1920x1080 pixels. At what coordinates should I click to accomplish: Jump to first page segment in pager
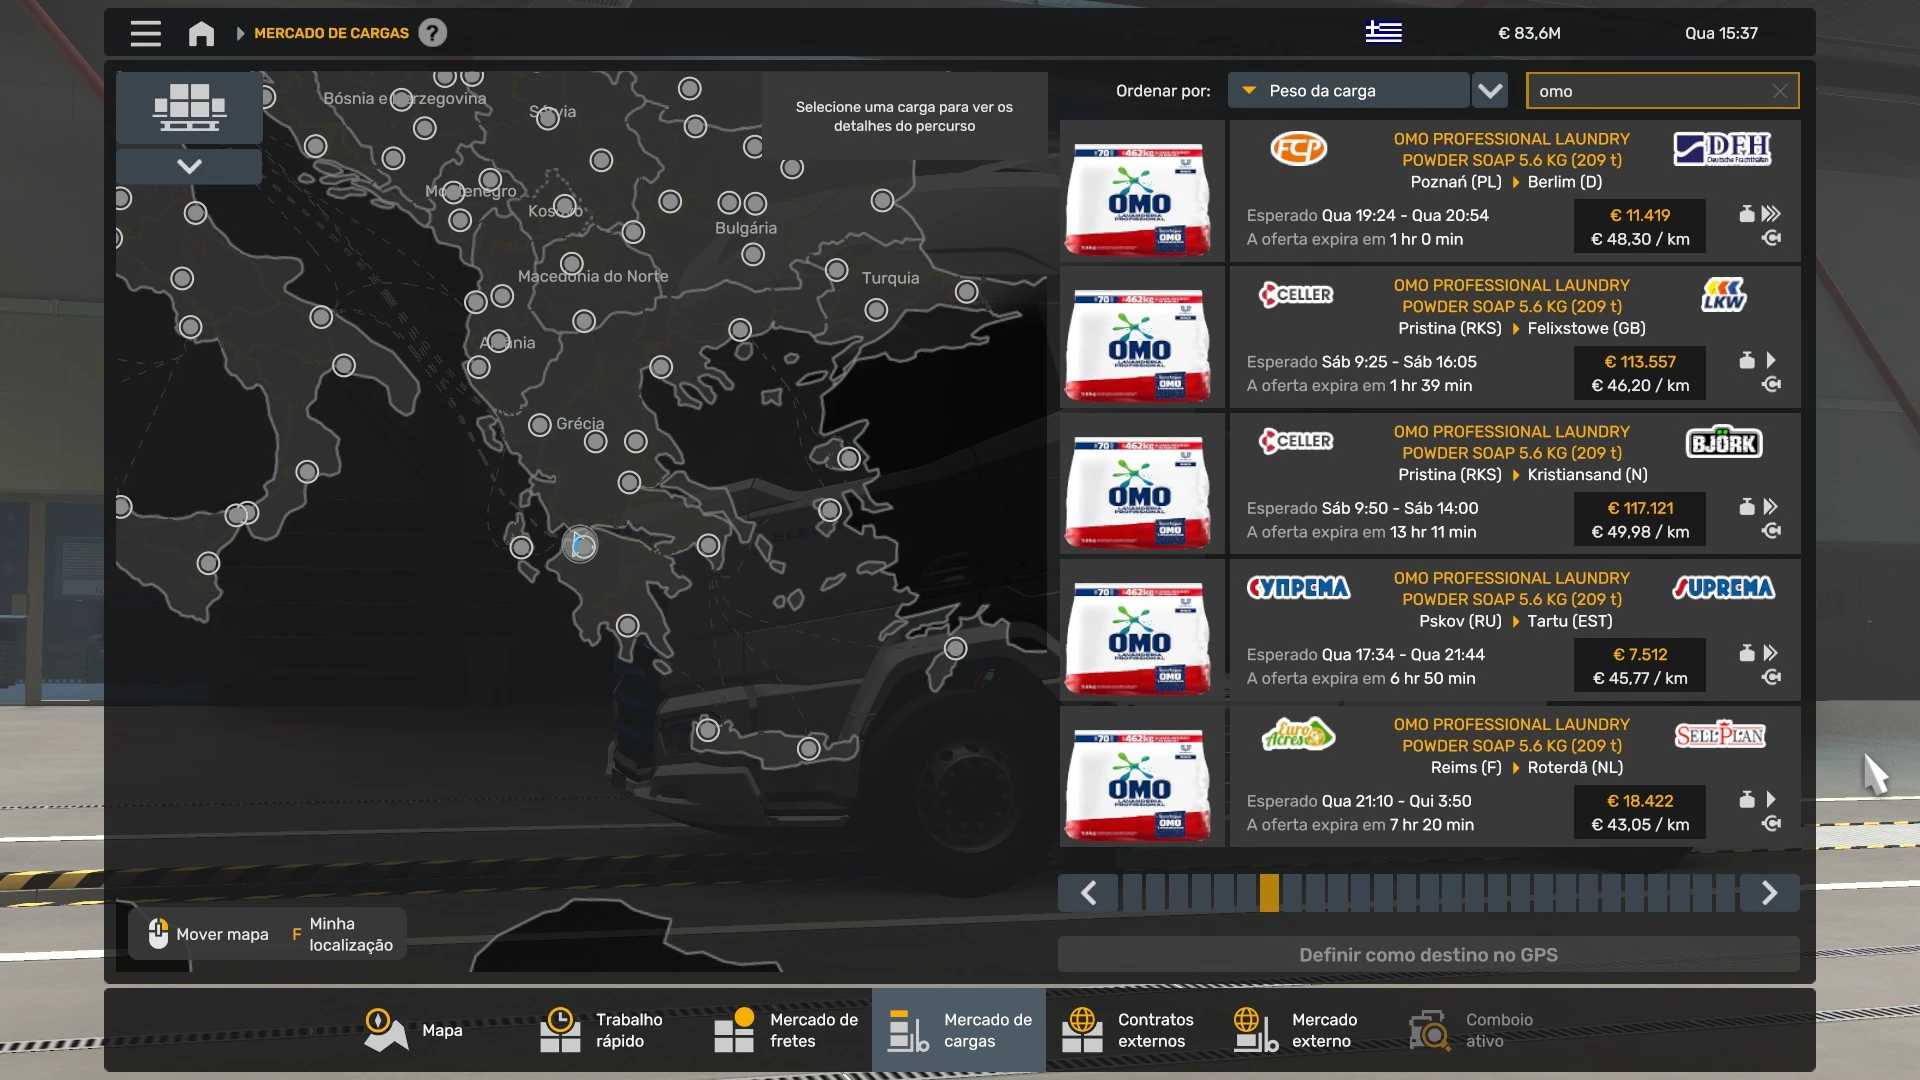pos(1132,893)
